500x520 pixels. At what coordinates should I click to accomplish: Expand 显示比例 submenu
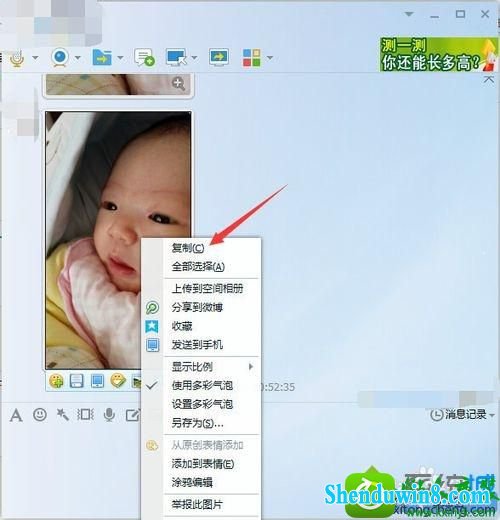(212, 367)
